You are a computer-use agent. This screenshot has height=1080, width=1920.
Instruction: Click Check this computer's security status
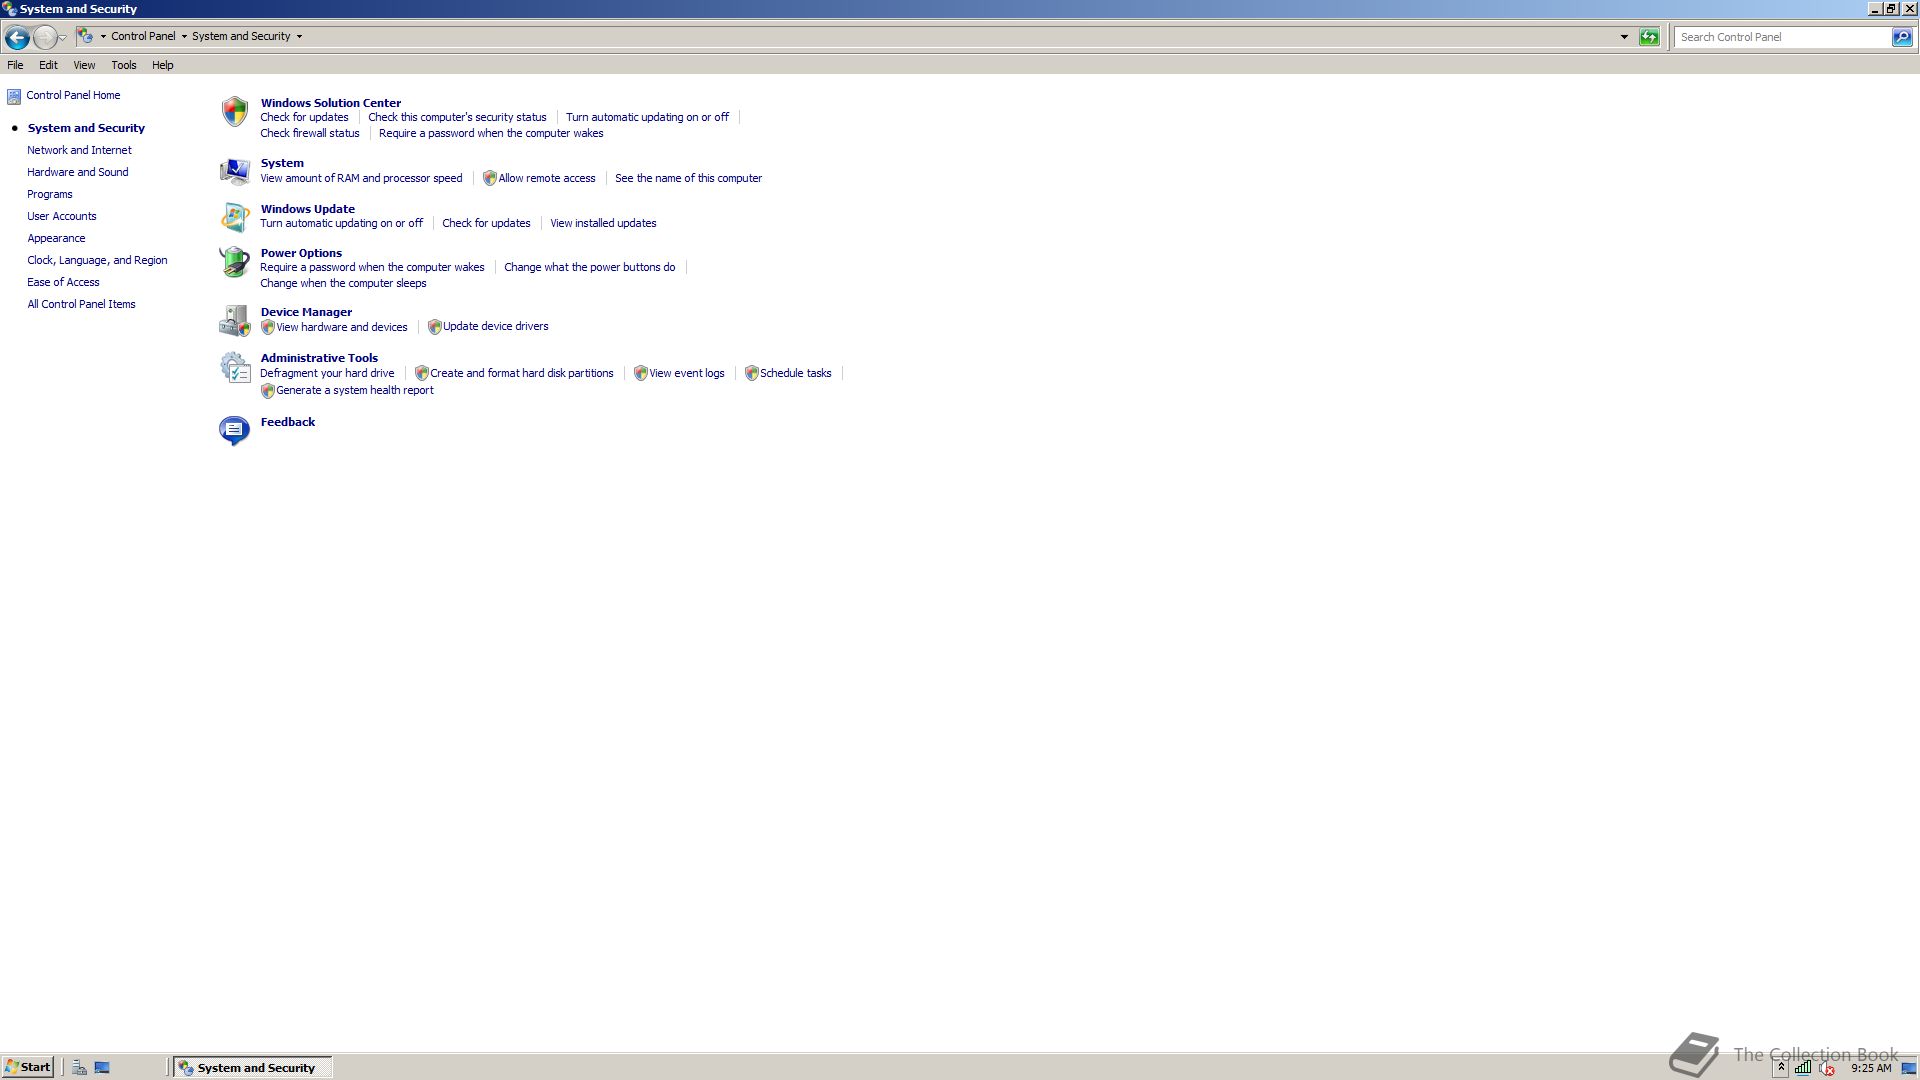pos(457,117)
